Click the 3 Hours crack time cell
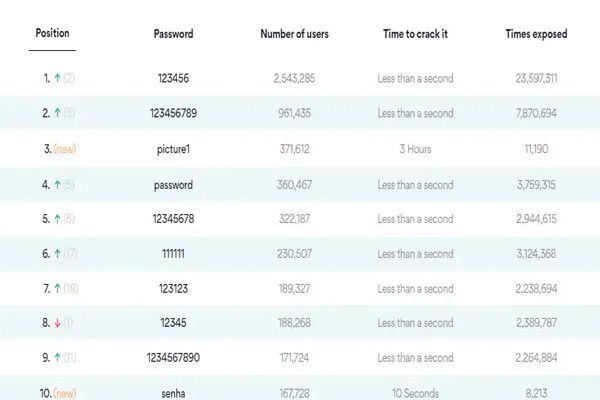The image size is (600, 400). coord(415,149)
